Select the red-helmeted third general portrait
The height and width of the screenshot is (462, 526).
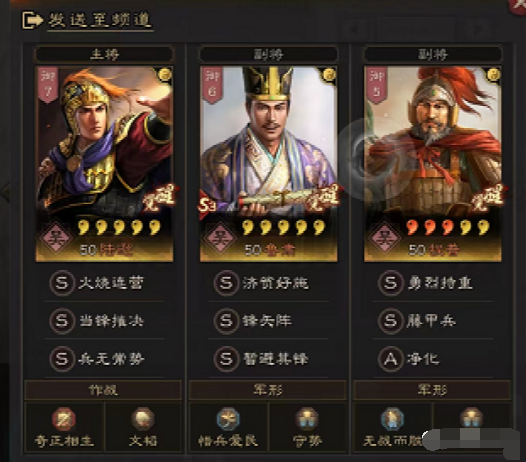pos(433,164)
